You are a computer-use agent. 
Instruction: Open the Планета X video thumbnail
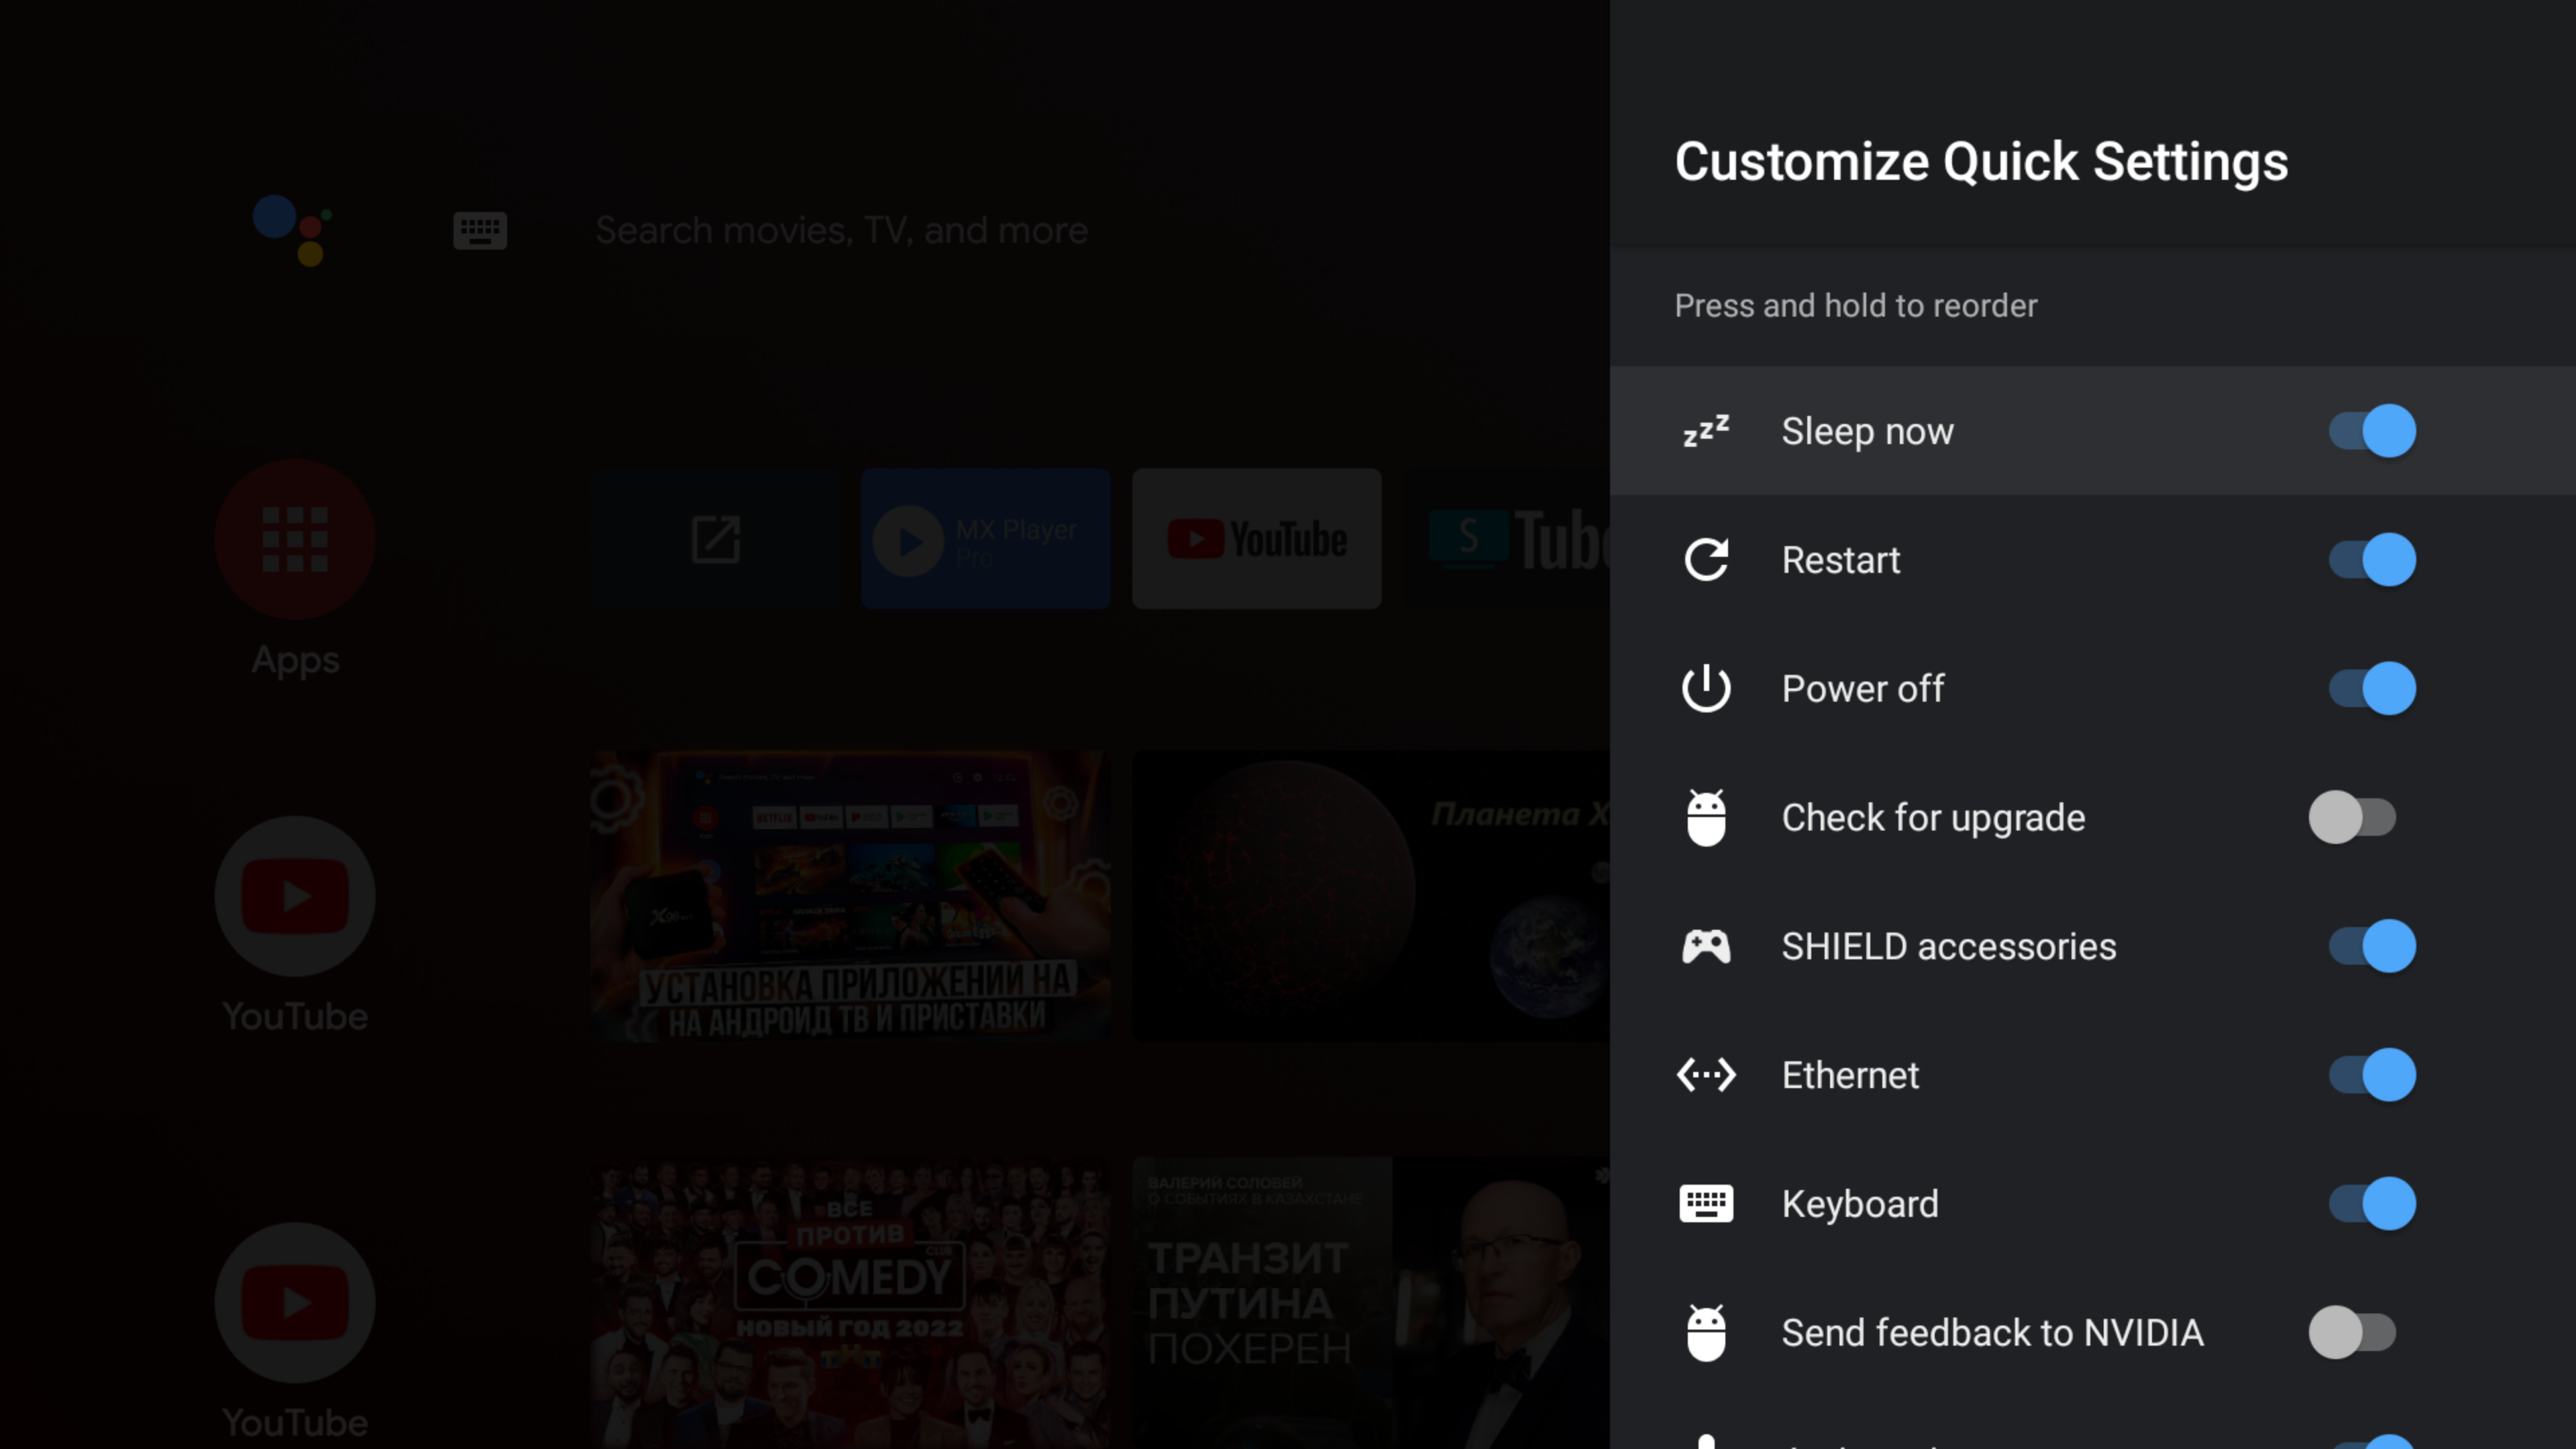click(x=1371, y=896)
